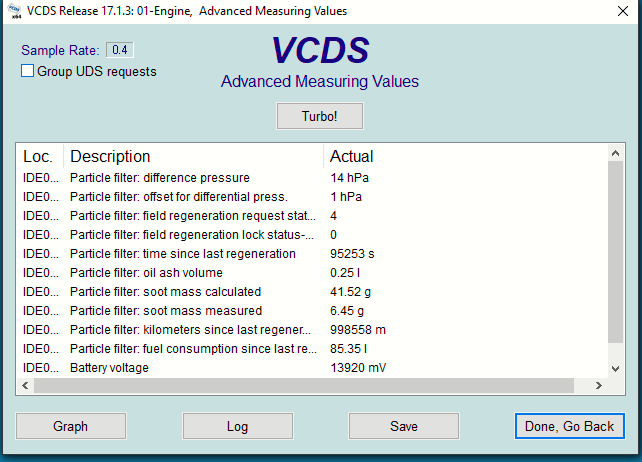Select 'field regeneration lock status' row
Image resolution: width=642 pixels, height=462 pixels.
[313, 235]
